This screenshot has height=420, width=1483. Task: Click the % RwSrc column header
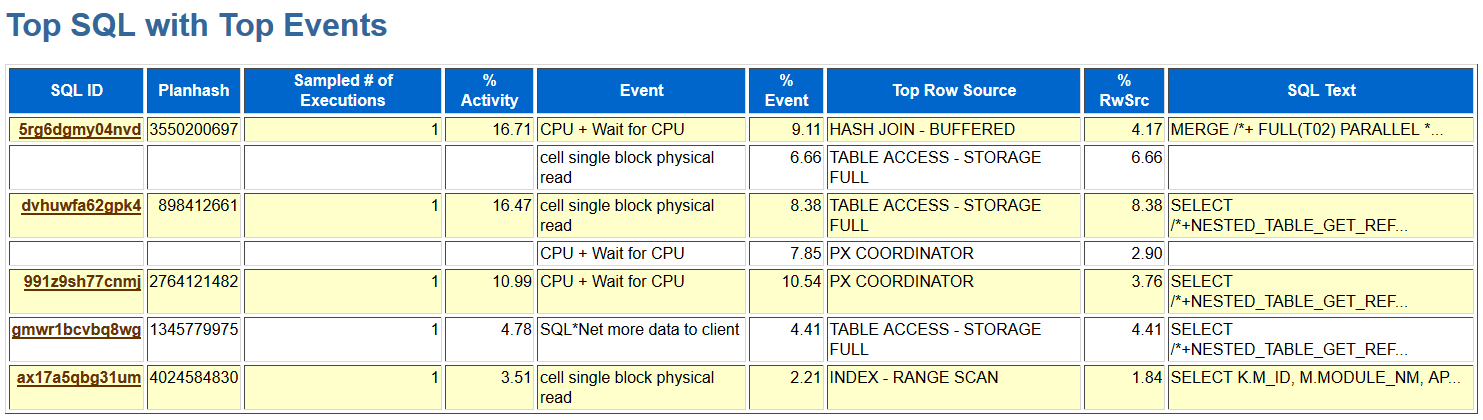click(1124, 90)
